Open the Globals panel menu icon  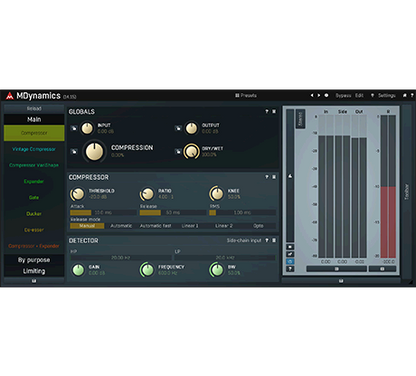point(274,111)
